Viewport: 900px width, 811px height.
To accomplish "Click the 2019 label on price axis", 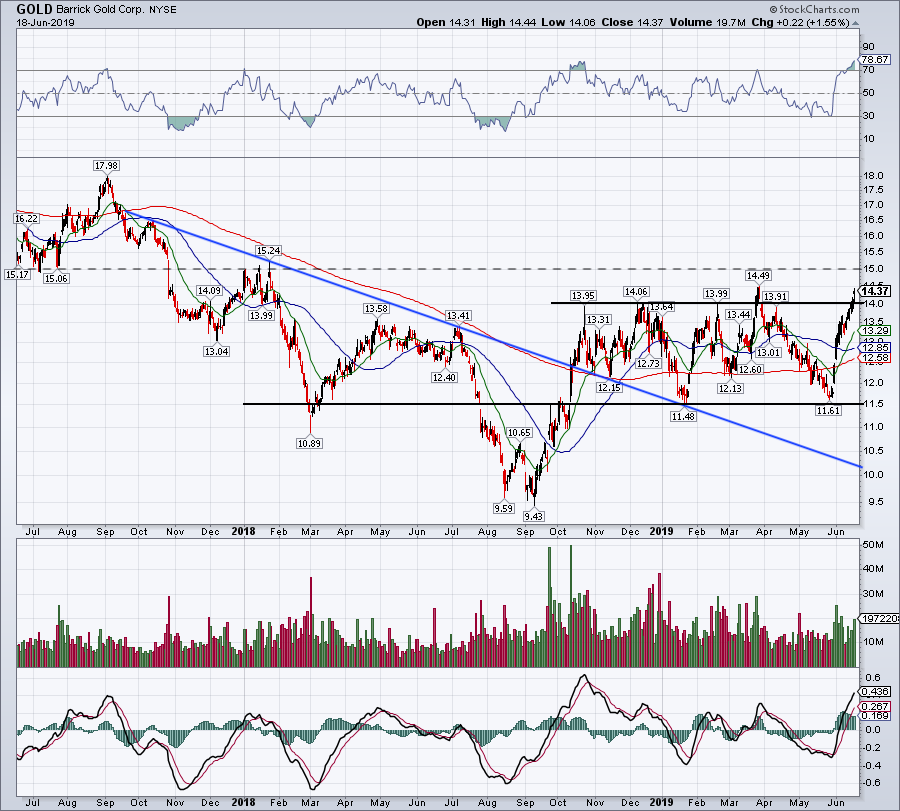I will (x=661, y=531).
